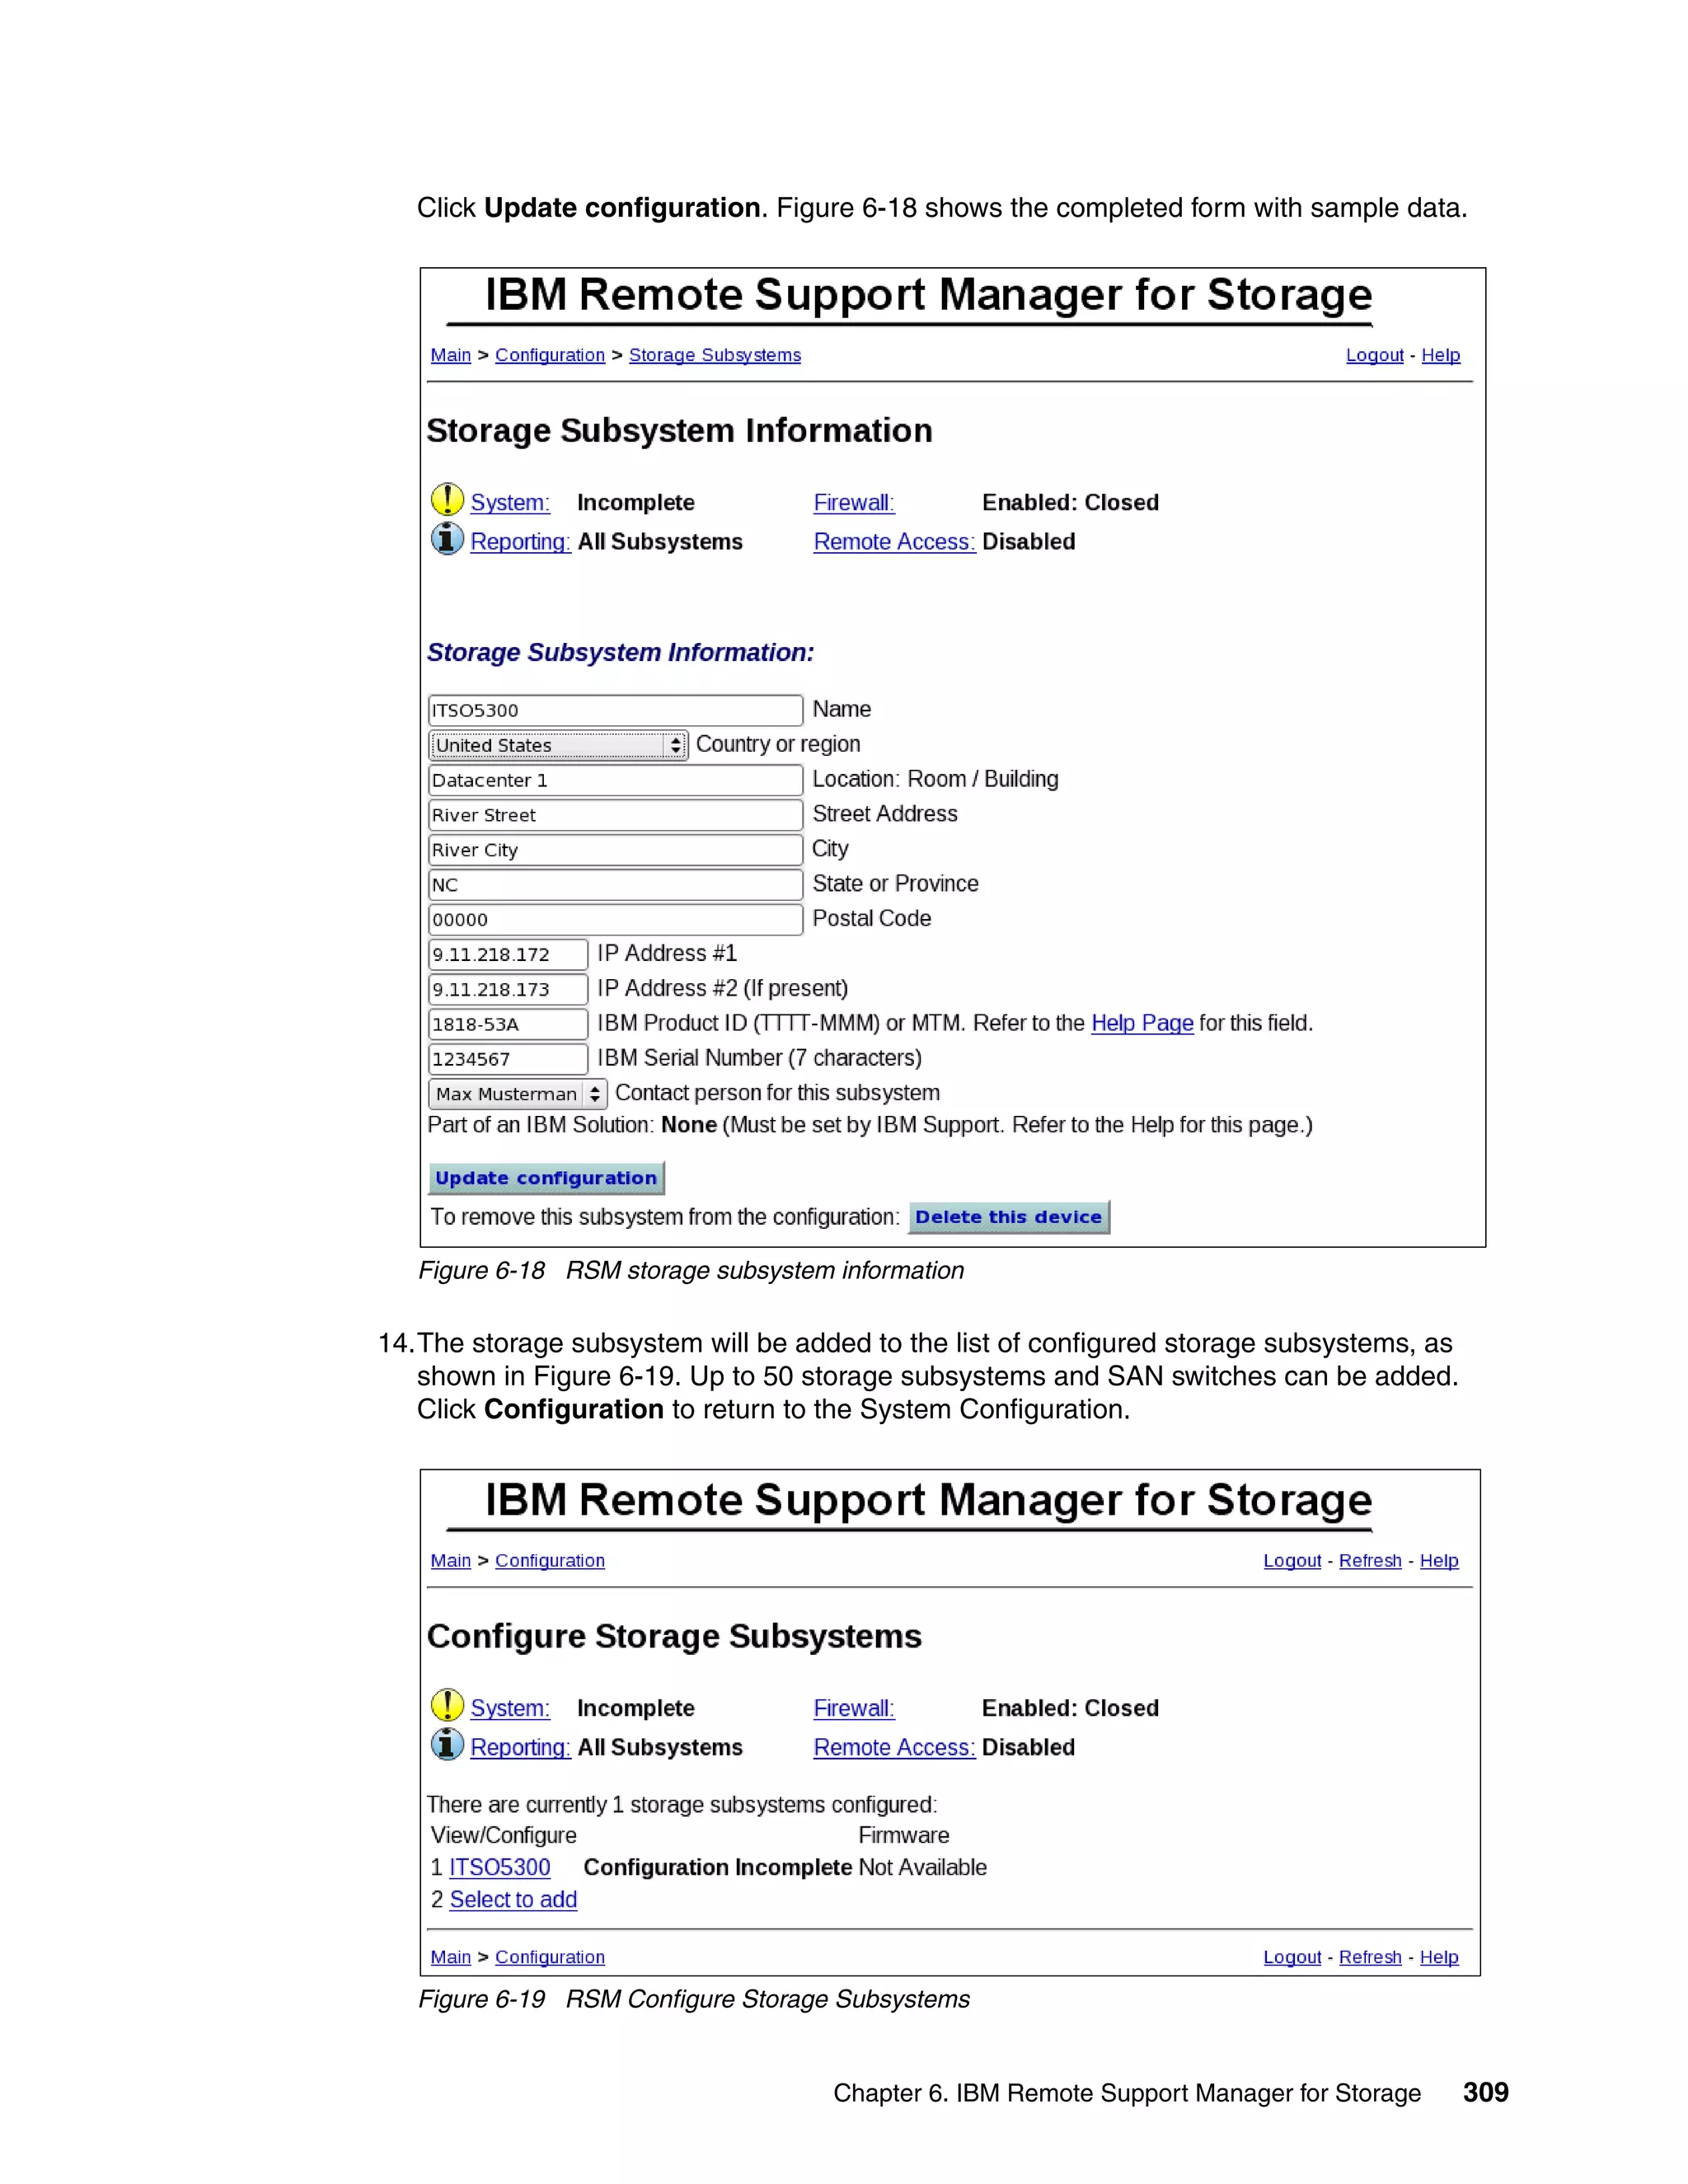1688x2184 pixels.
Task: Open Firewall link in Figure 6-19 status
Action: tap(854, 1709)
